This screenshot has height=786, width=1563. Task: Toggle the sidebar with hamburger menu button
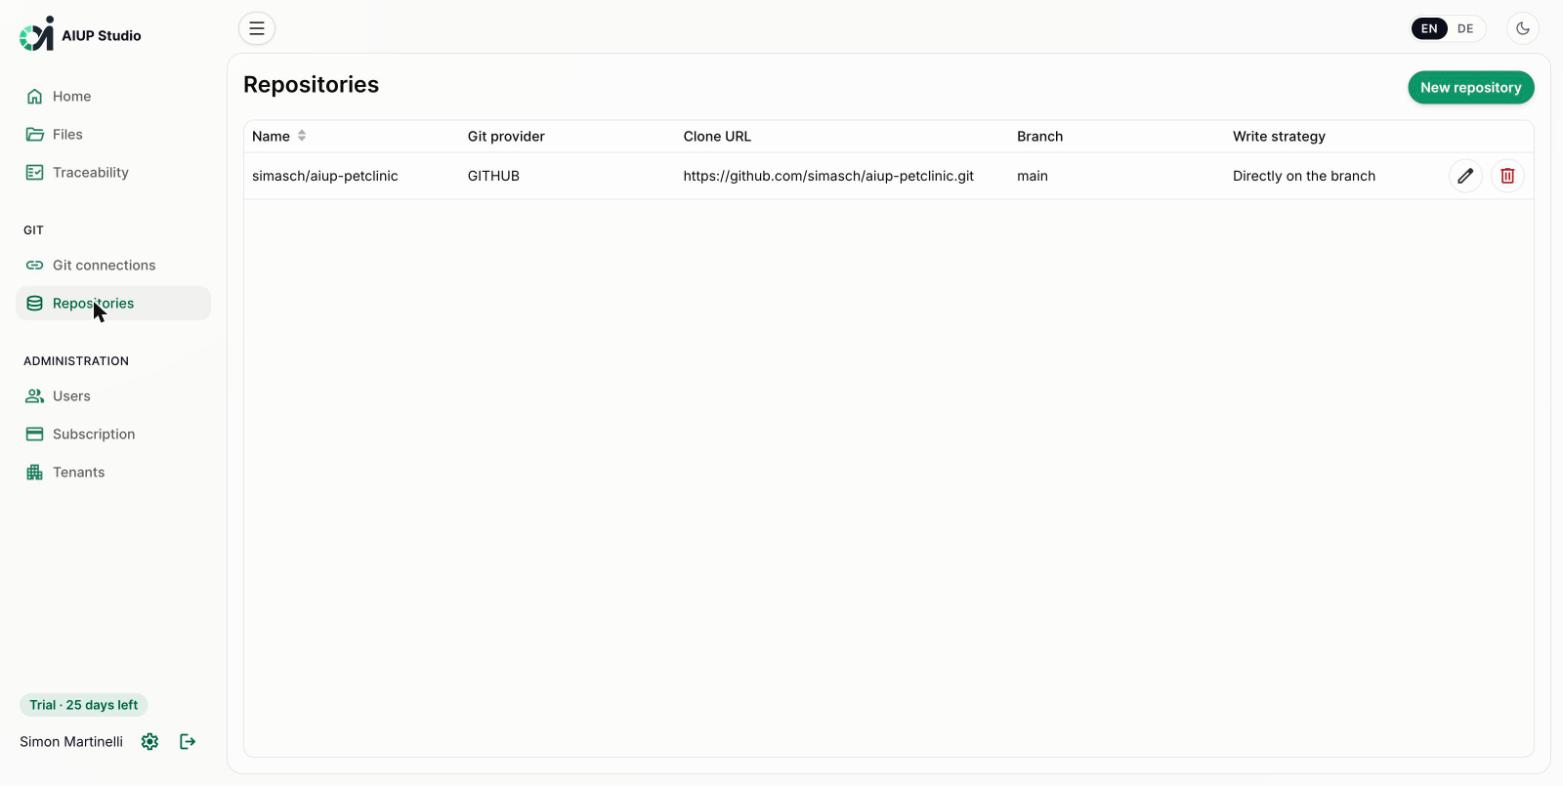257,28
